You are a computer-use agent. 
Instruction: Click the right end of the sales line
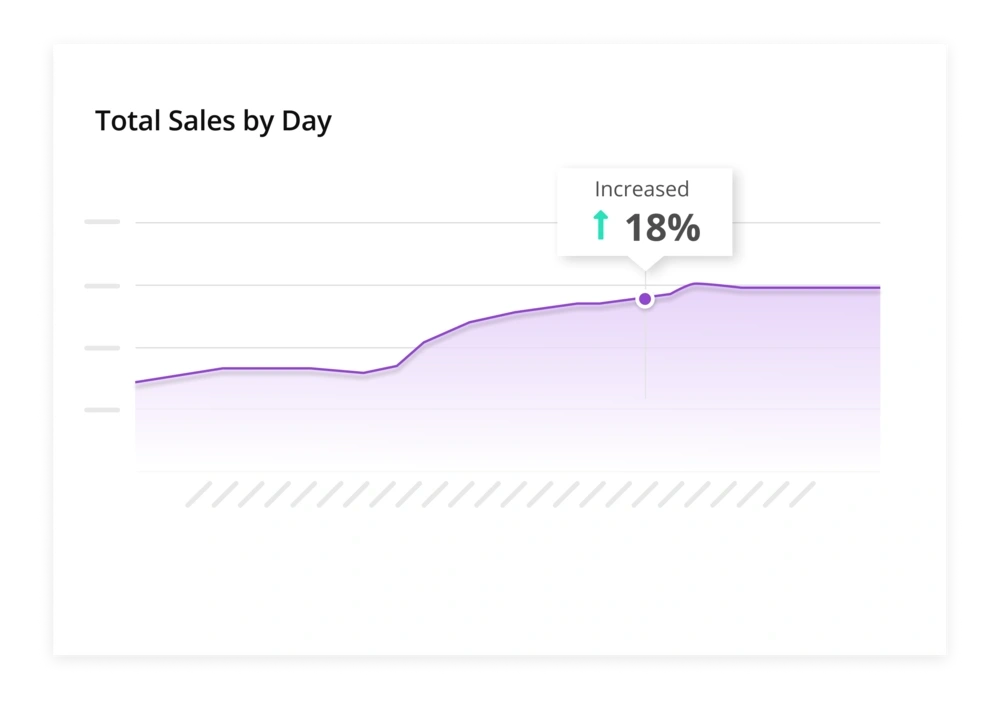(878, 288)
